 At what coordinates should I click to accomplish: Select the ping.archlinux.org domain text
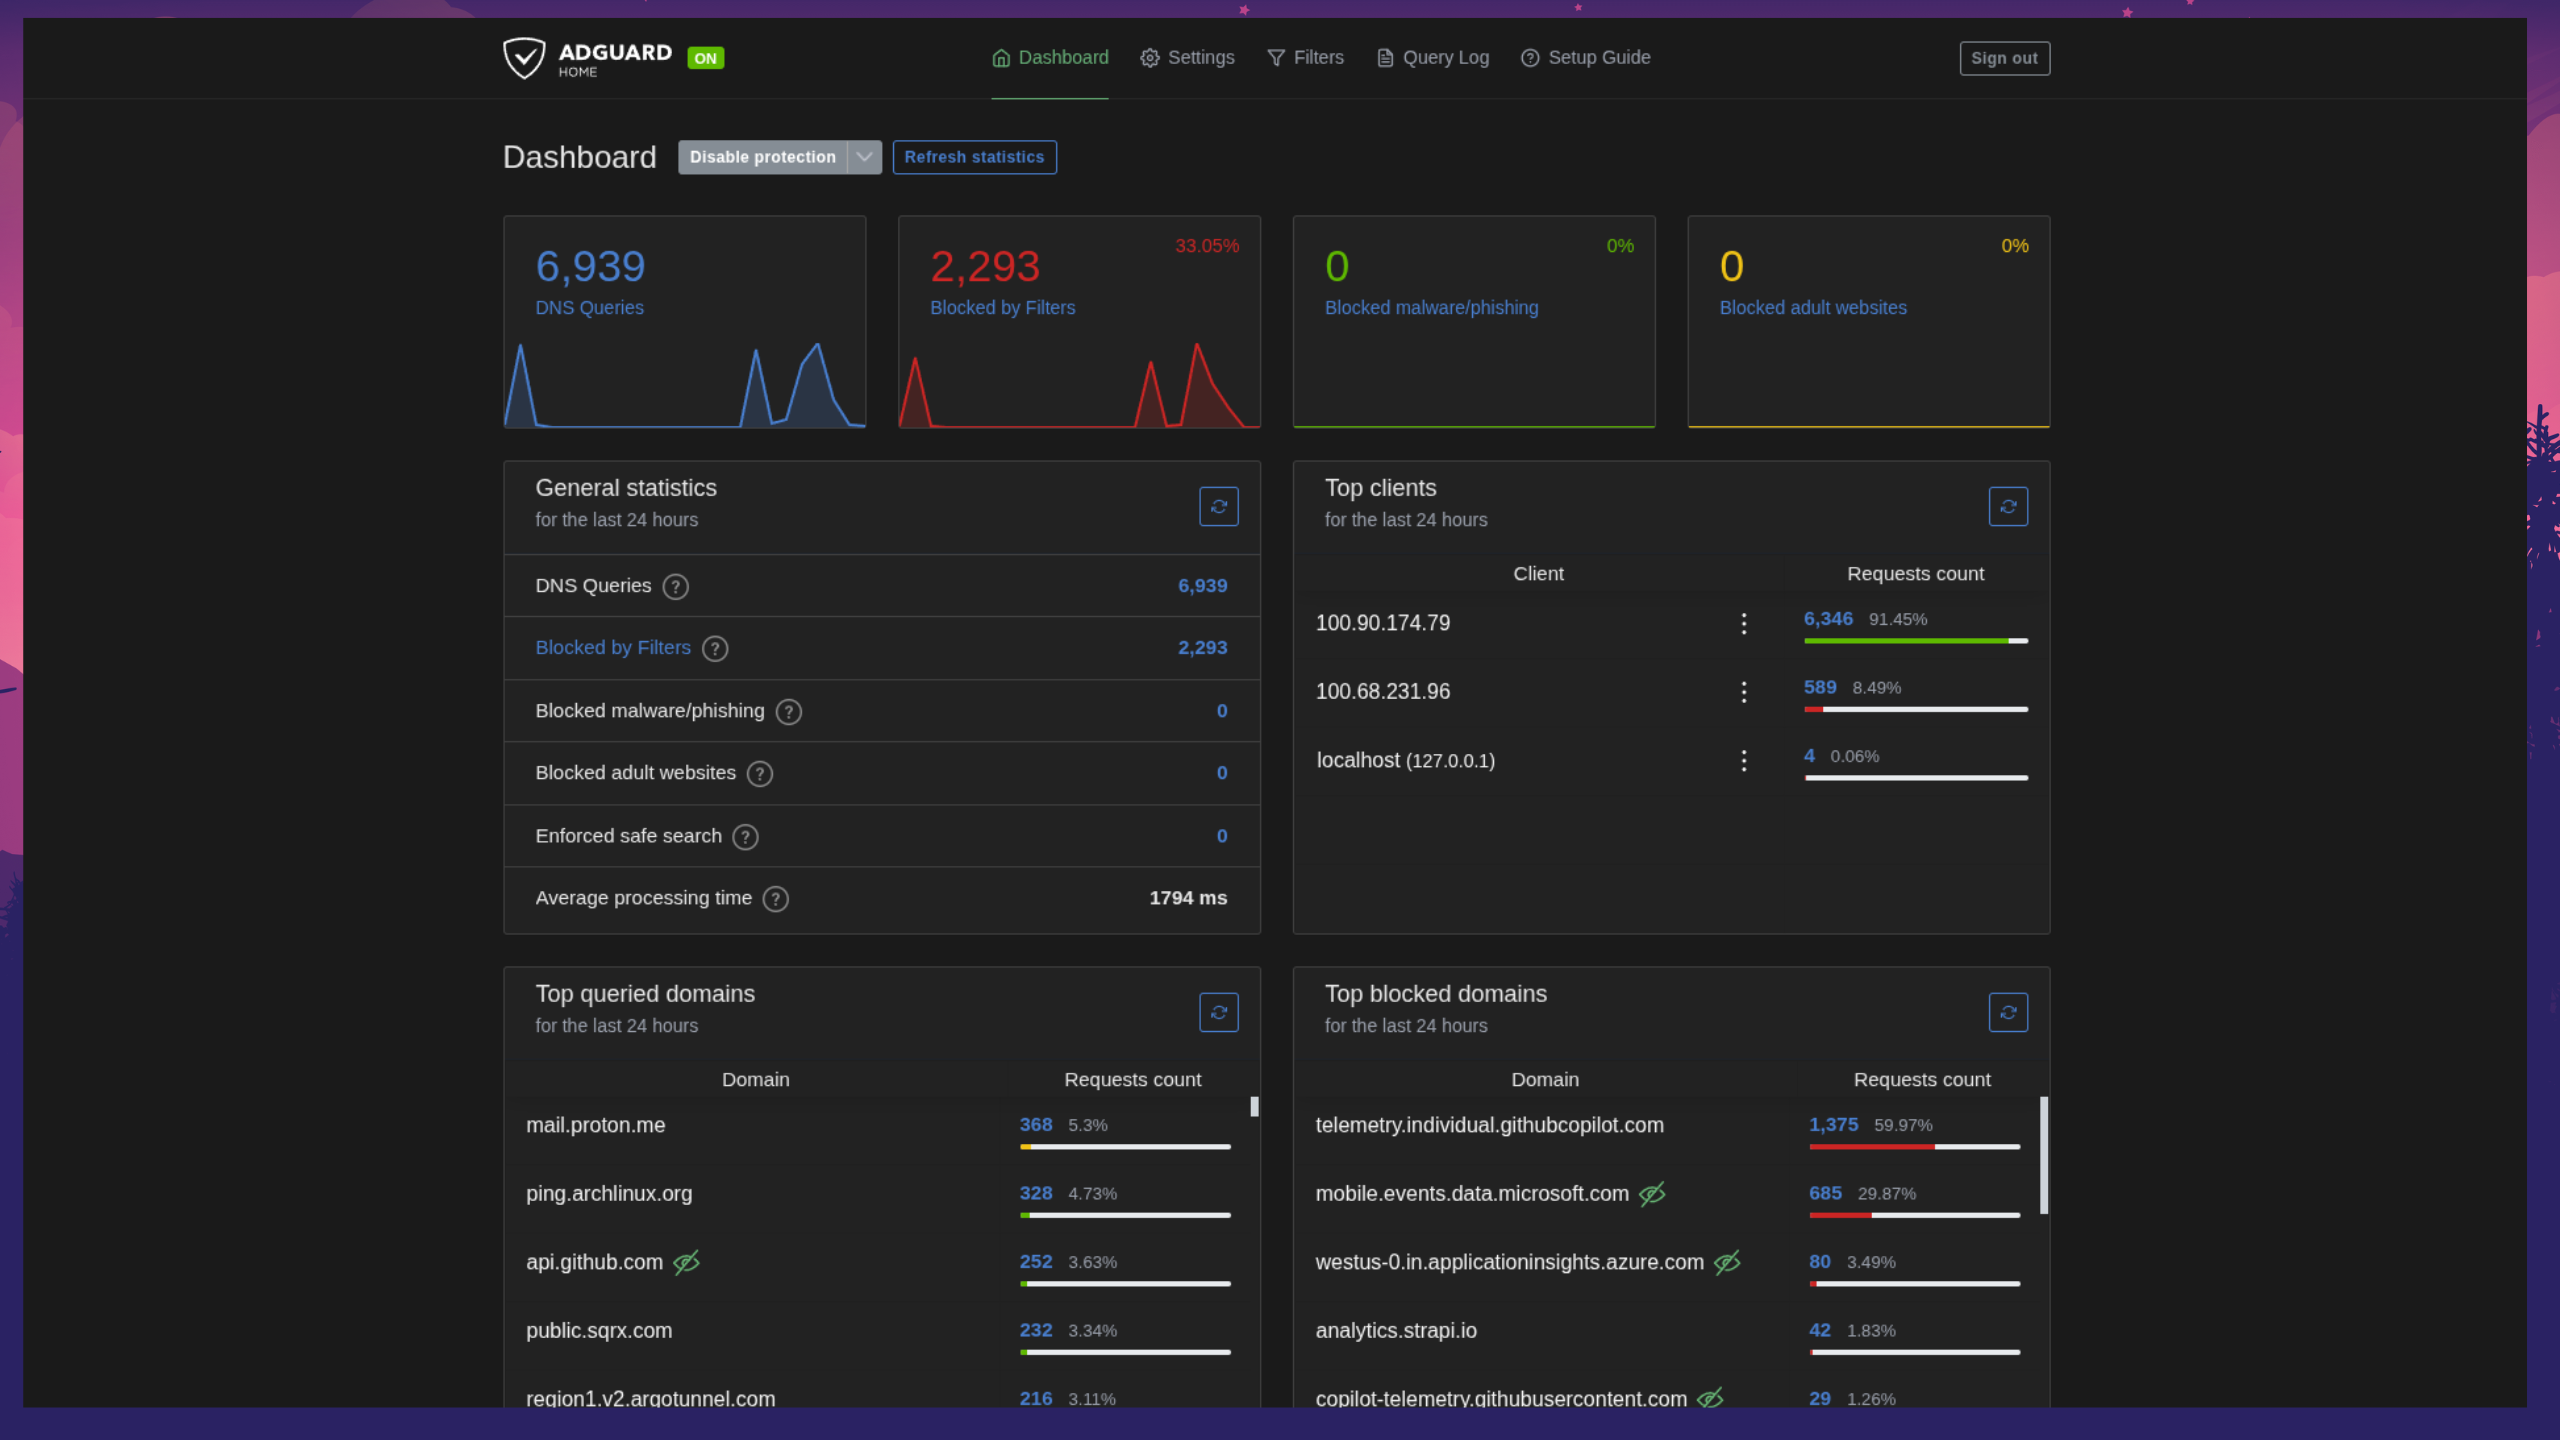click(x=609, y=1194)
